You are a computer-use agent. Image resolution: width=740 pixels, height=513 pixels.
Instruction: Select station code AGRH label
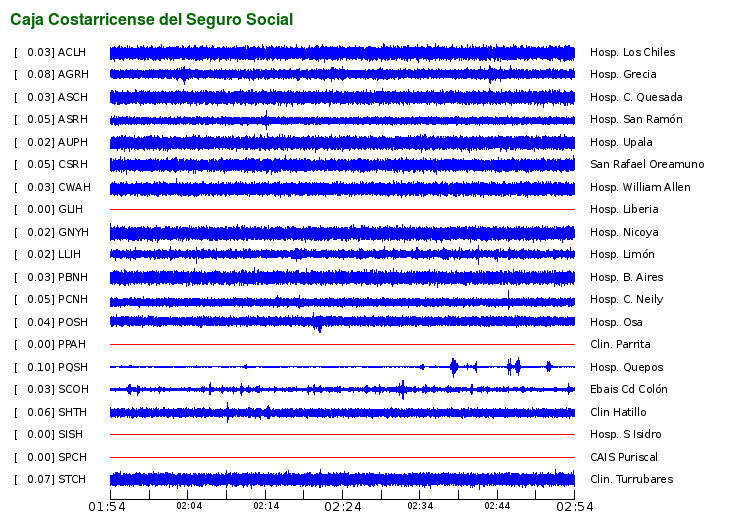[x=73, y=74]
